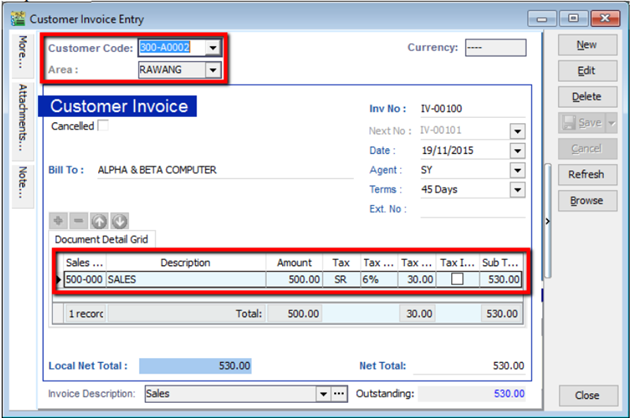The width and height of the screenshot is (631, 418).
Task: Click the Ext. No input field
Action: (472, 209)
